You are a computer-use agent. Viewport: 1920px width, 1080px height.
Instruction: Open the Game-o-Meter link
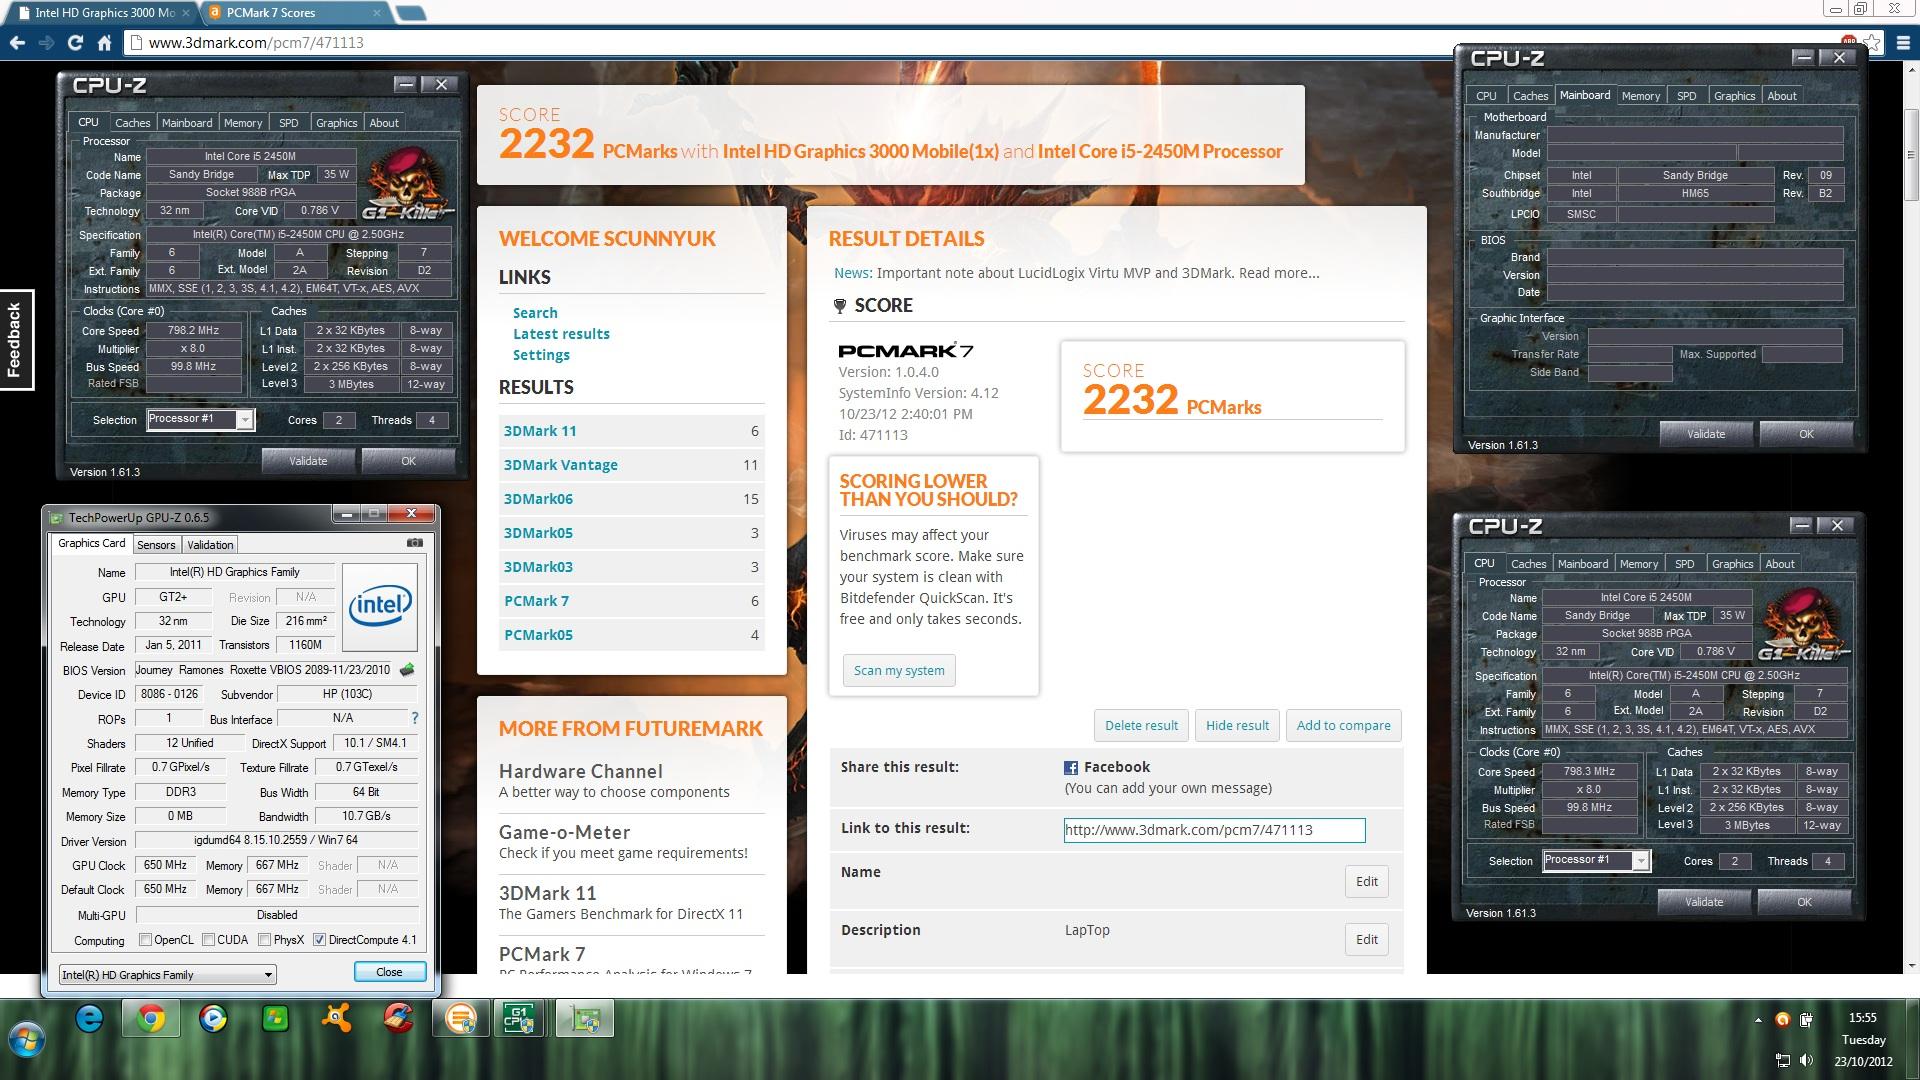(564, 832)
